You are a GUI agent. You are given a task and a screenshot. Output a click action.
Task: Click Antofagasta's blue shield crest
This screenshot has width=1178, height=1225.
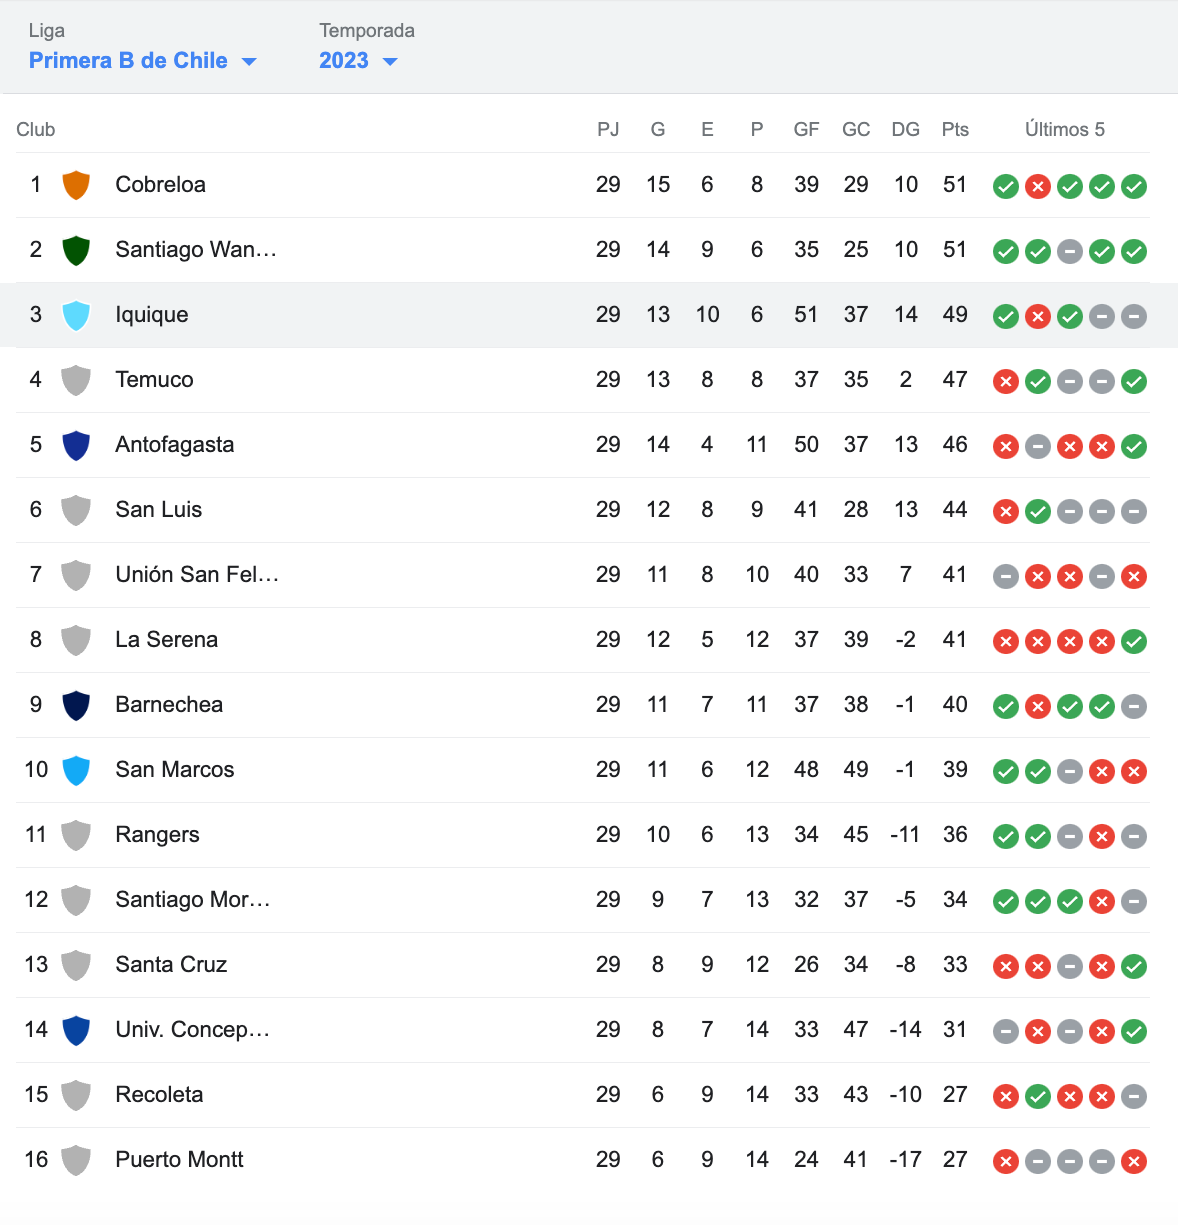(x=76, y=445)
